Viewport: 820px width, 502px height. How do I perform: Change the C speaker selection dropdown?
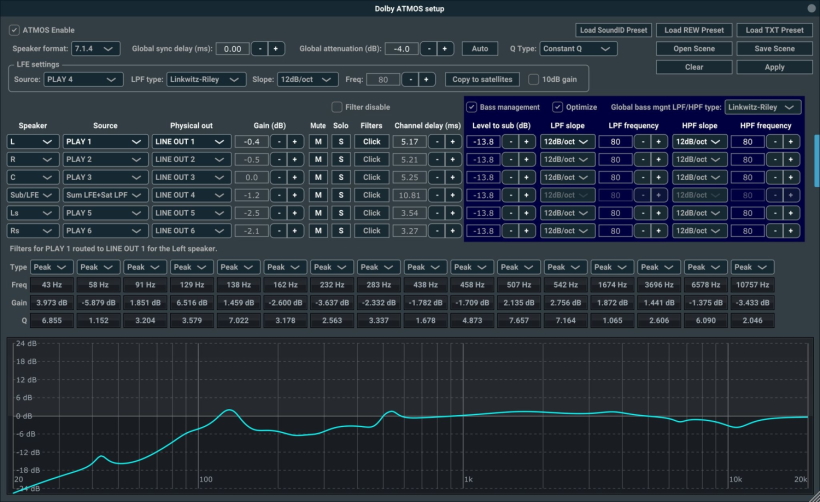click(x=32, y=177)
